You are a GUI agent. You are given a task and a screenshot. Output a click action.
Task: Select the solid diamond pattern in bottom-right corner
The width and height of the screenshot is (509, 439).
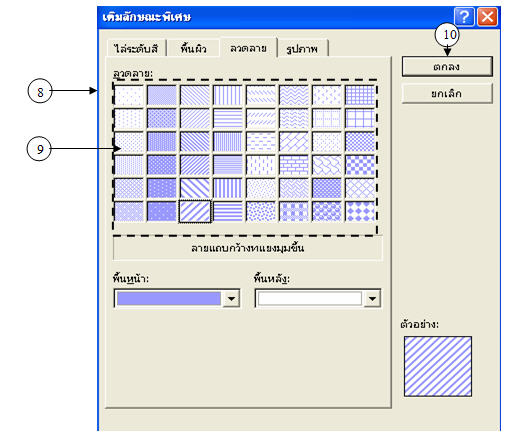360,211
